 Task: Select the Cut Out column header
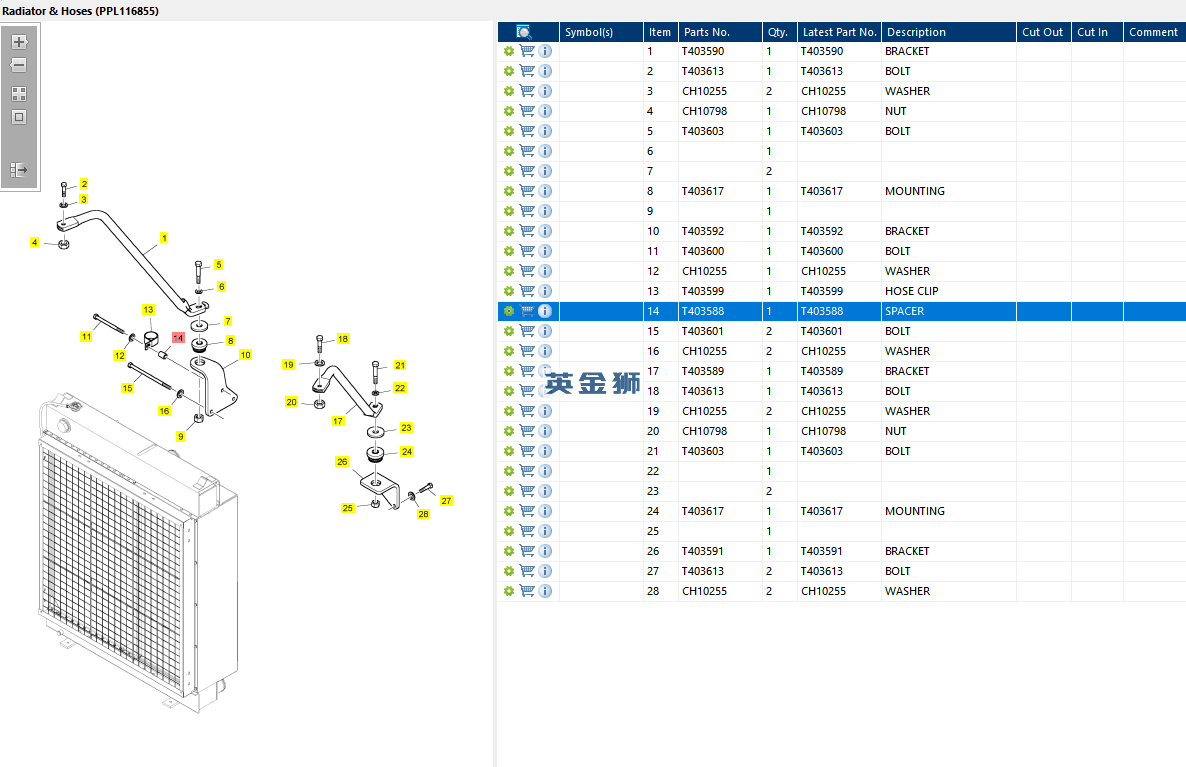click(1043, 32)
